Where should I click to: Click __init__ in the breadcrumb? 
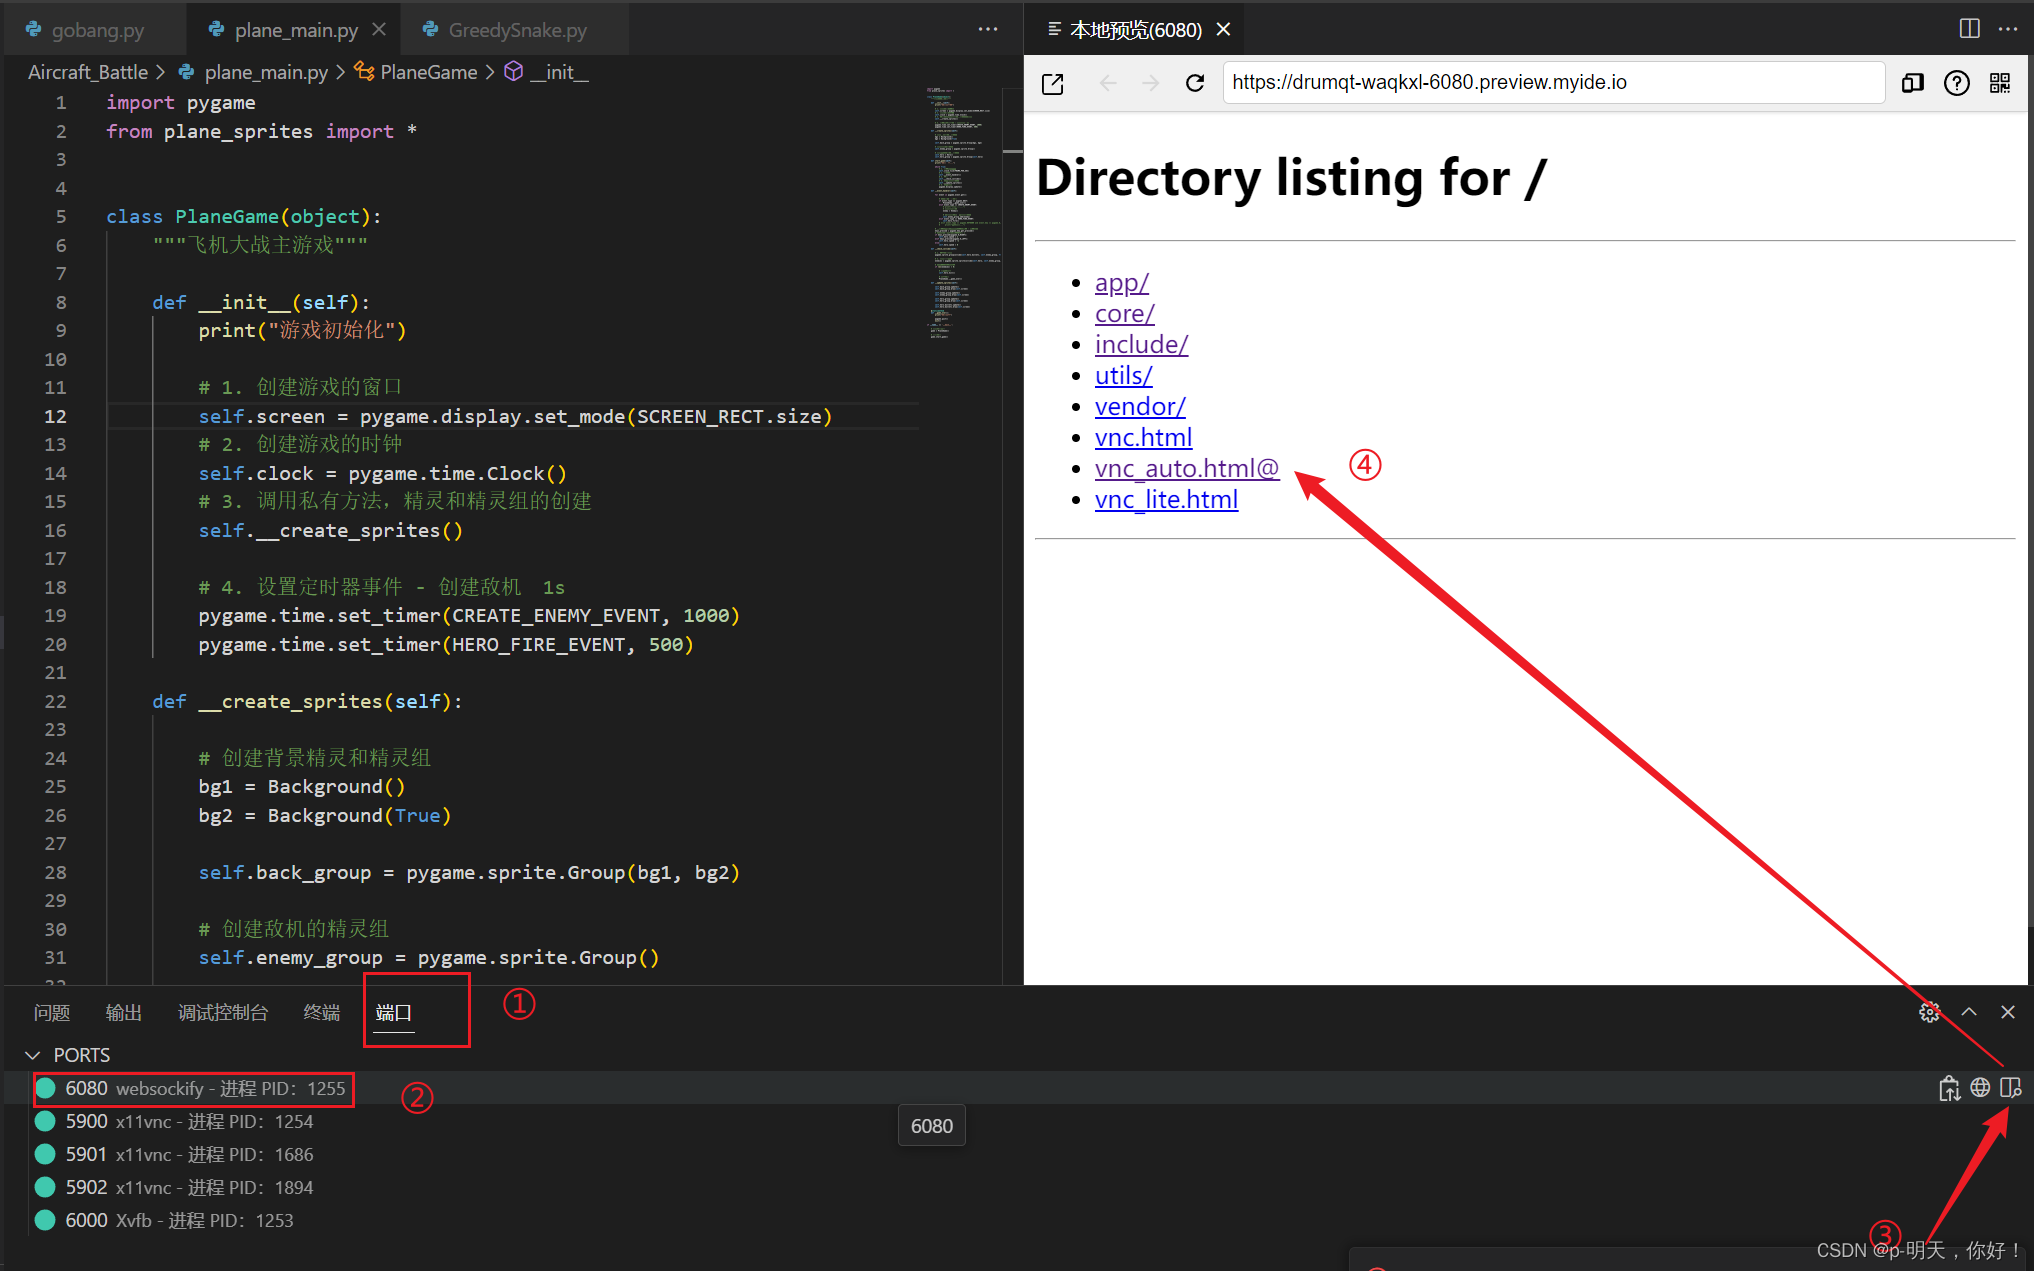559,72
